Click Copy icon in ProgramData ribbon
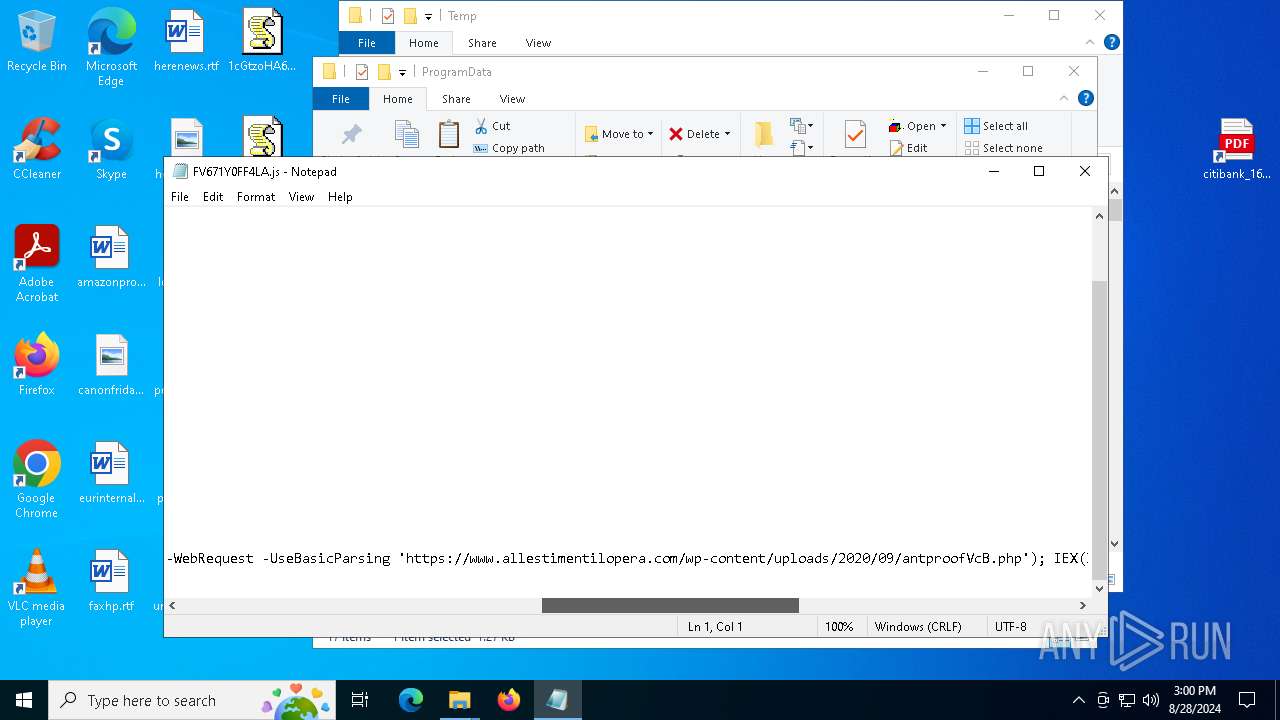This screenshot has width=1280, height=720. 406,135
